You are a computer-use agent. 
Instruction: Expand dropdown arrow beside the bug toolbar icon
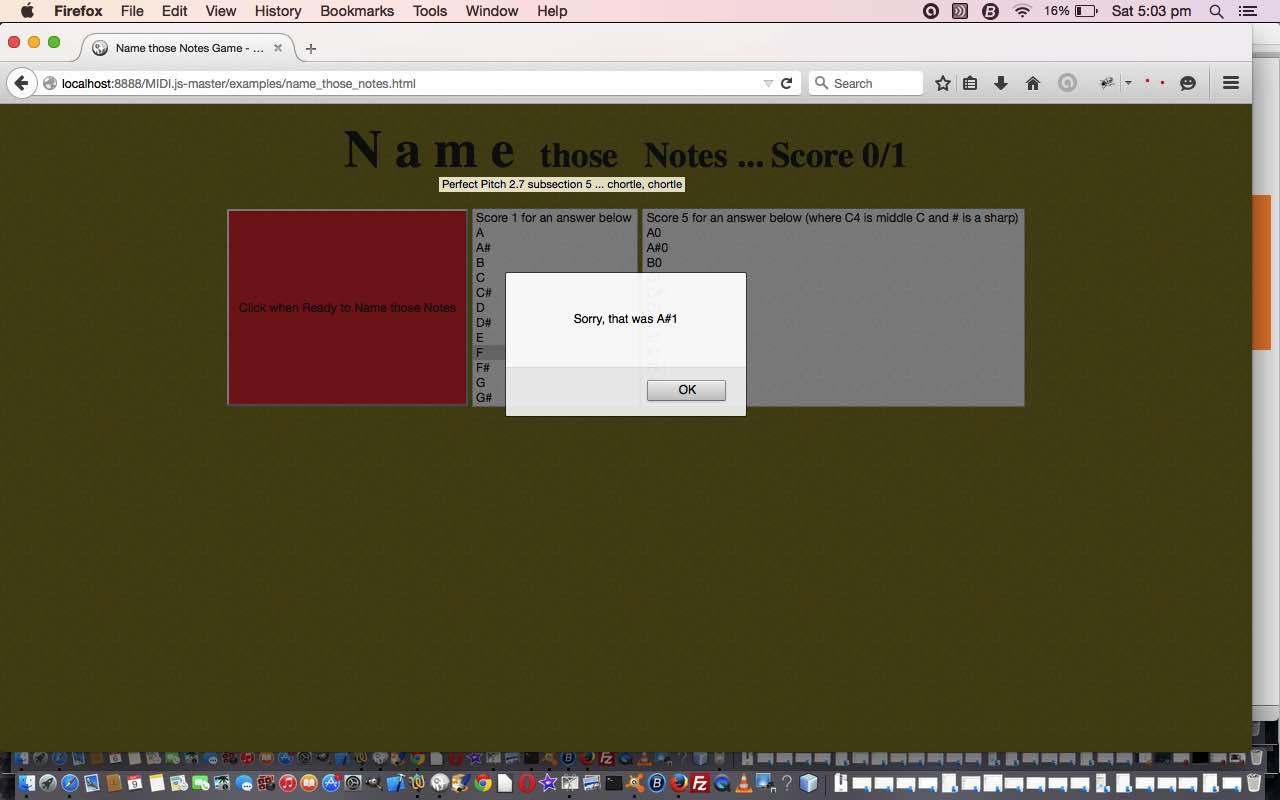pos(1128,84)
